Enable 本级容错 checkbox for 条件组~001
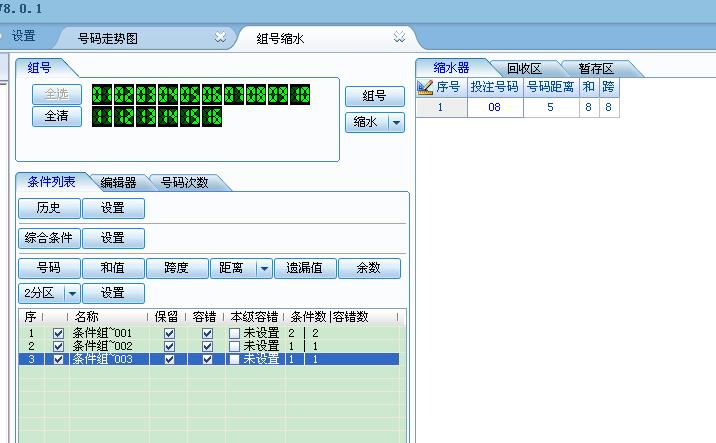716x443 pixels. [234, 333]
